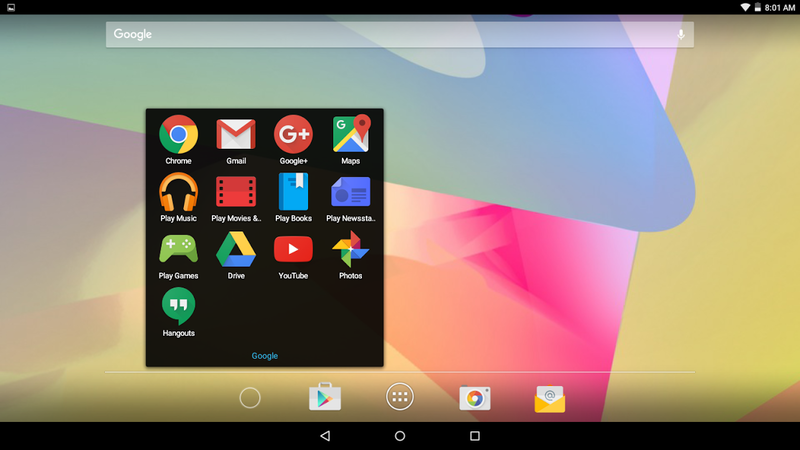The height and width of the screenshot is (450, 800).
Task: Tap the Back navigation button
Action: point(325,436)
